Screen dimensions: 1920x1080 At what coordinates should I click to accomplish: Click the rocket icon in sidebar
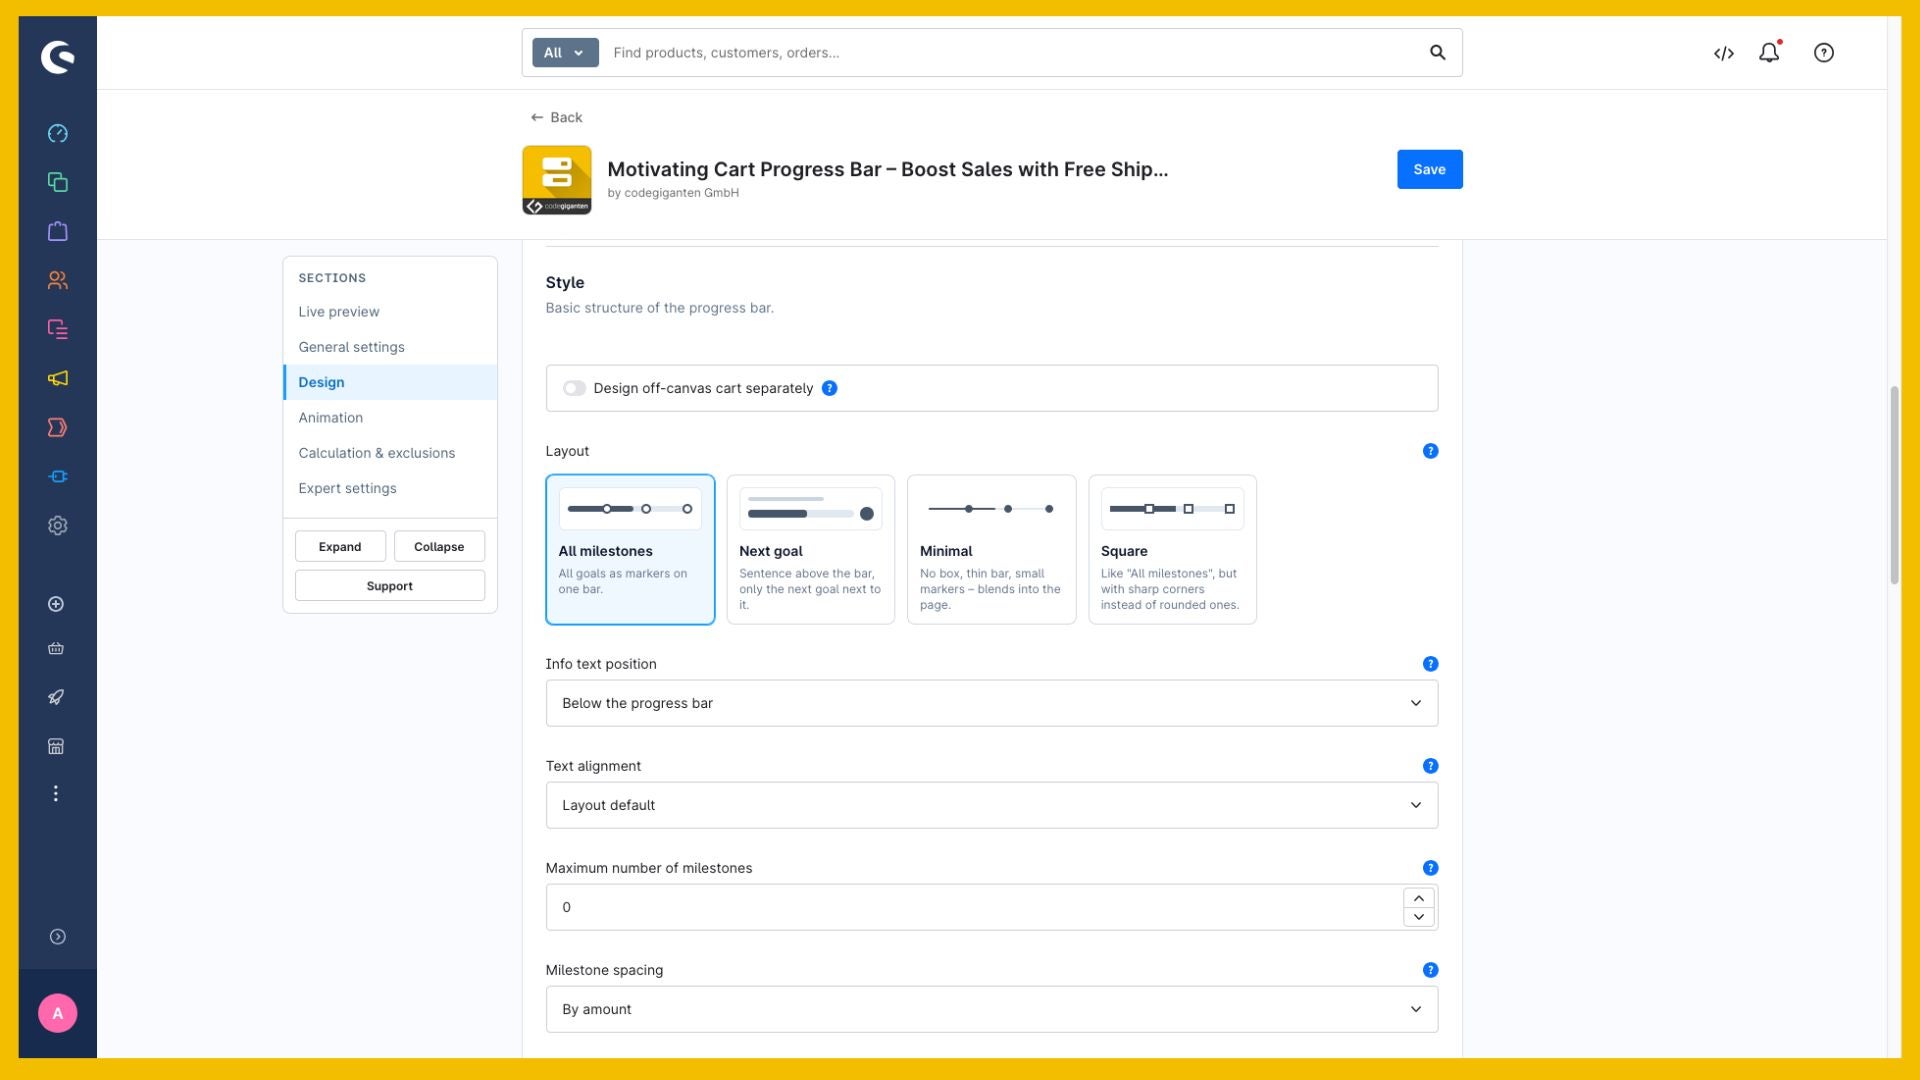[57, 697]
